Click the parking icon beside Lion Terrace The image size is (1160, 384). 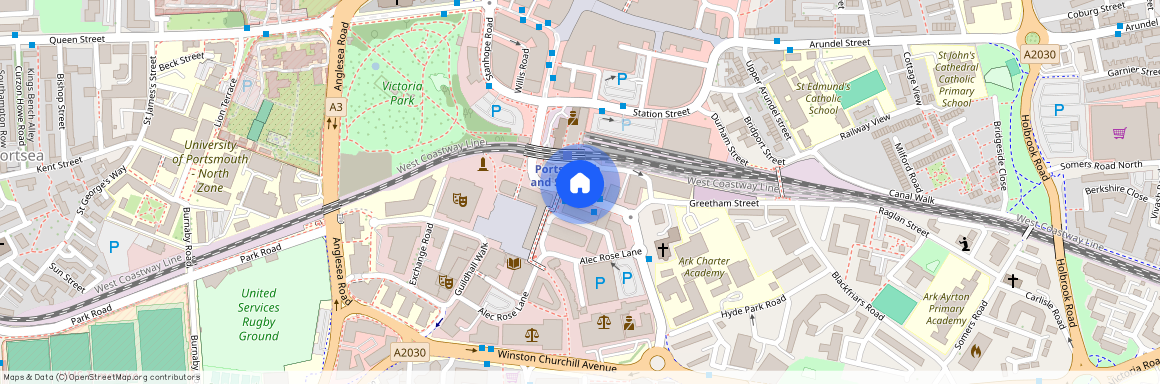(247, 85)
